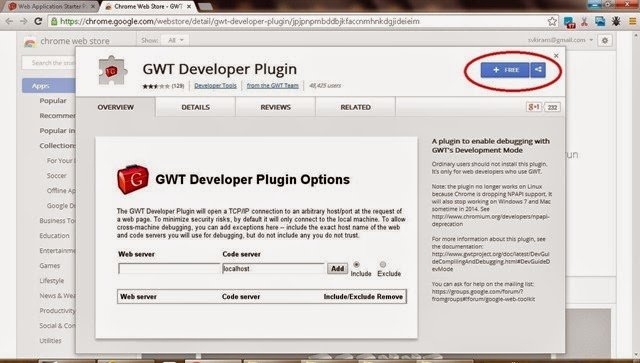Reload the page with the refresh icon
The width and height of the screenshot is (640, 363).
pos(38,21)
